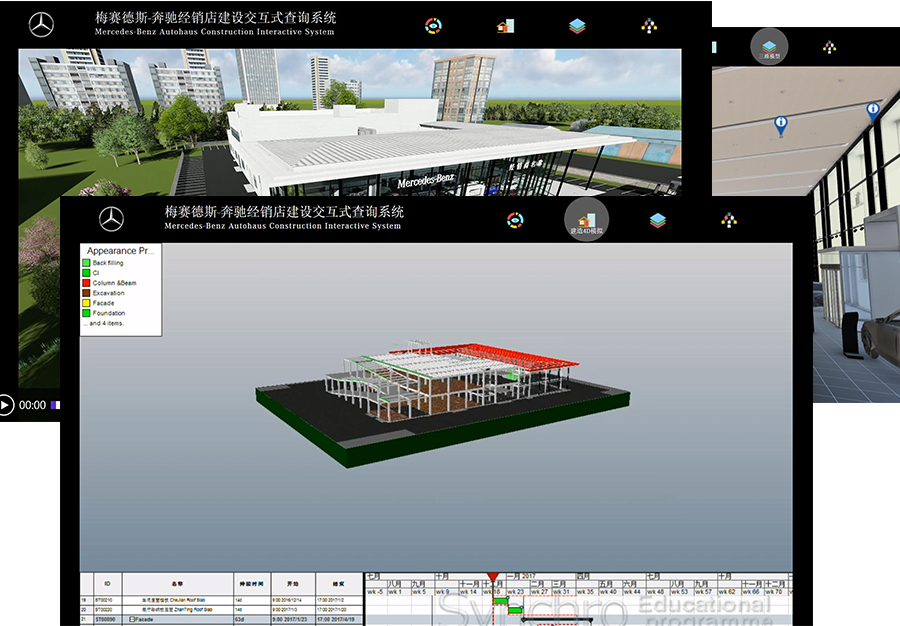Screen dimensions: 900x626
Task: Click the 开始 column header
Action: [x=293, y=584]
